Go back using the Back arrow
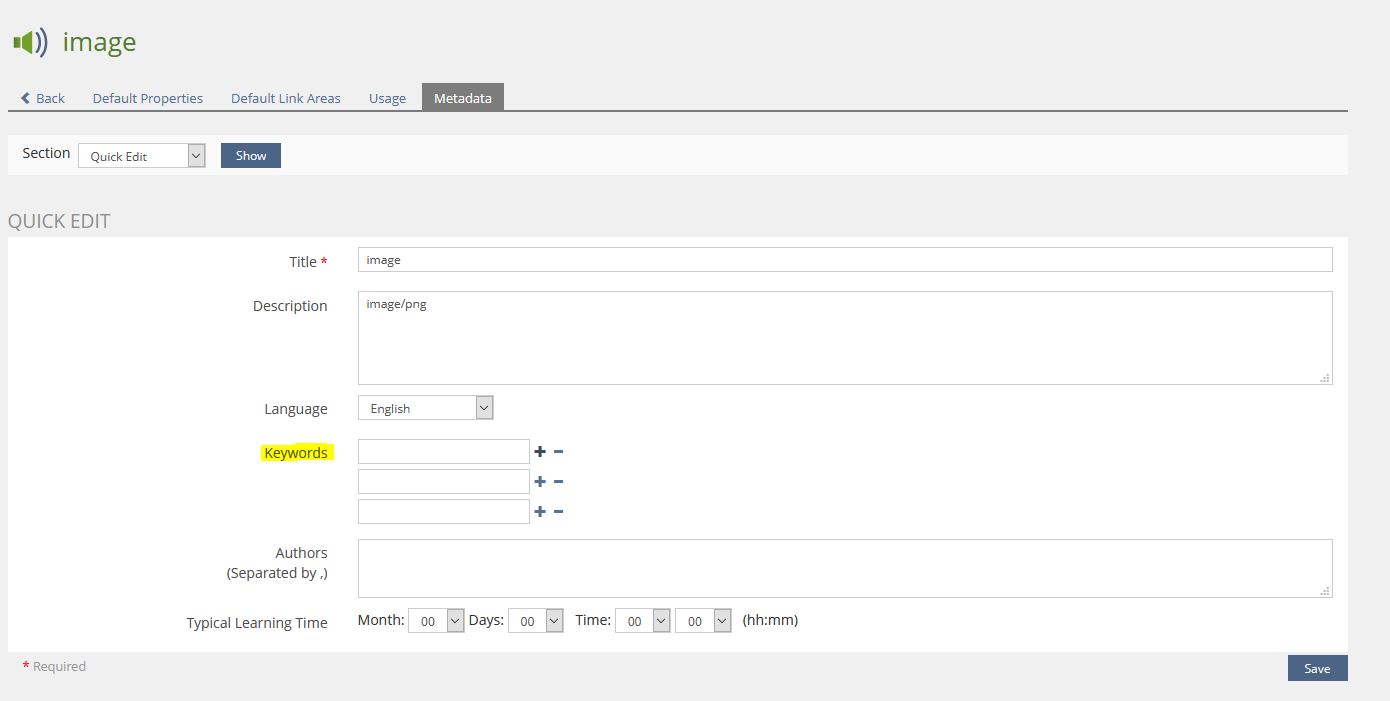Viewport: 1390px width, 701px height. coord(43,98)
